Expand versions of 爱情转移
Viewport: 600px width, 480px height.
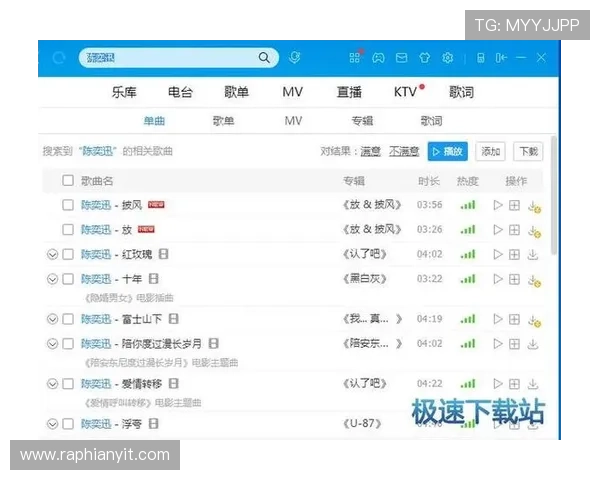click(52, 384)
